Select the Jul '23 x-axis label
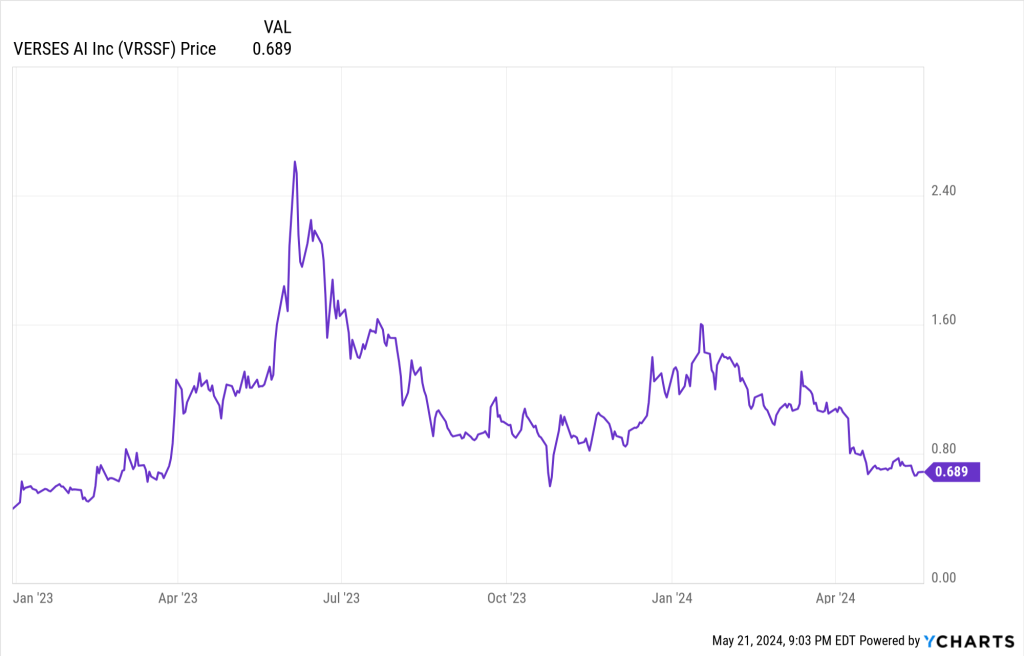 click(x=341, y=598)
